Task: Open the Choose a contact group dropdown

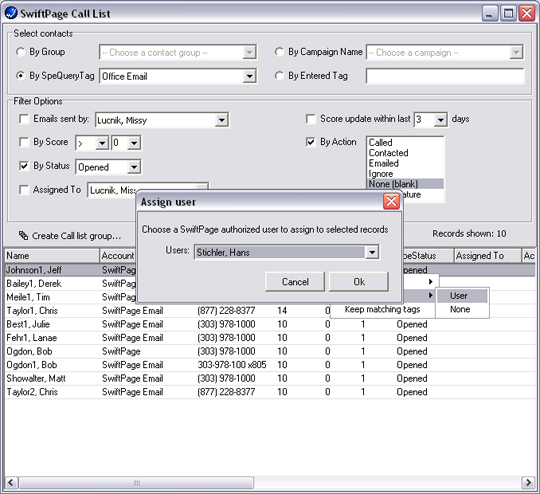Action: pos(249,53)
